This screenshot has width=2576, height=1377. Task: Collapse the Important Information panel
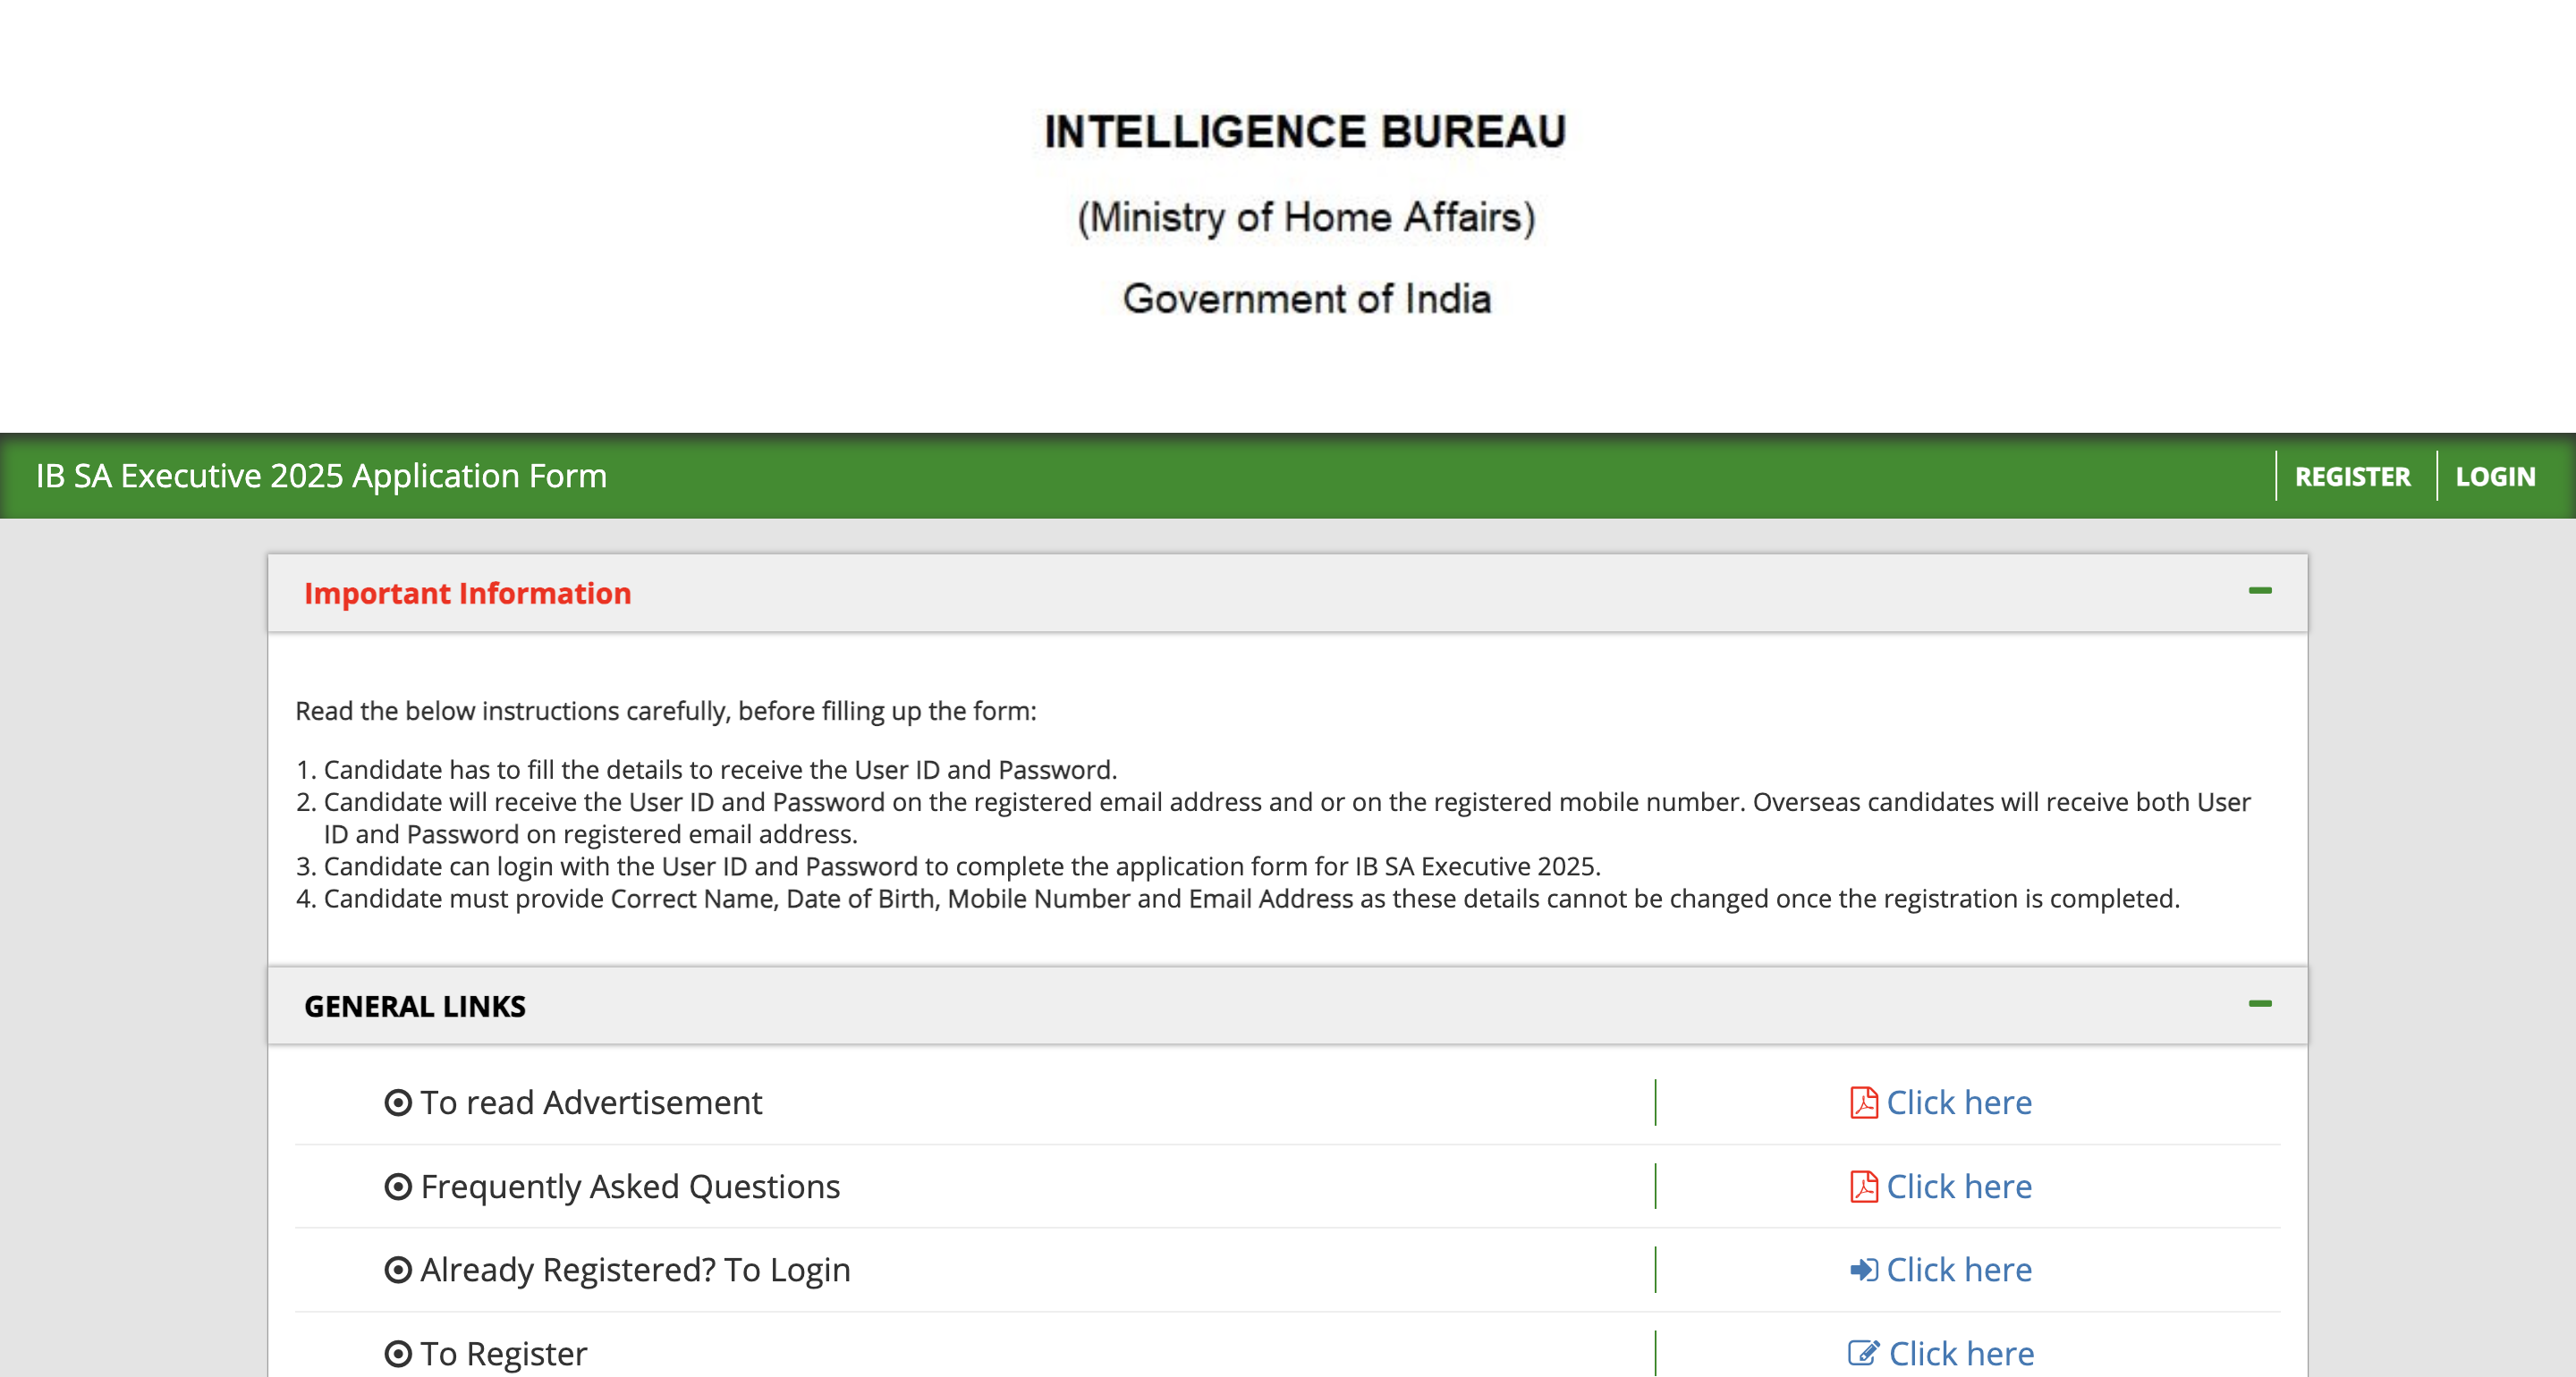(2260, 591)
